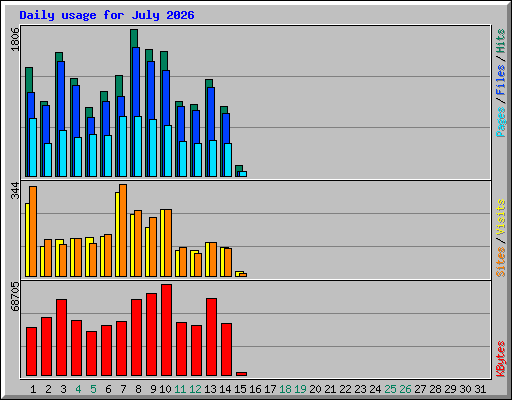Click day 1 on the x-axis
The height and width of the screenshot is (400, 512).
point(33,389)
